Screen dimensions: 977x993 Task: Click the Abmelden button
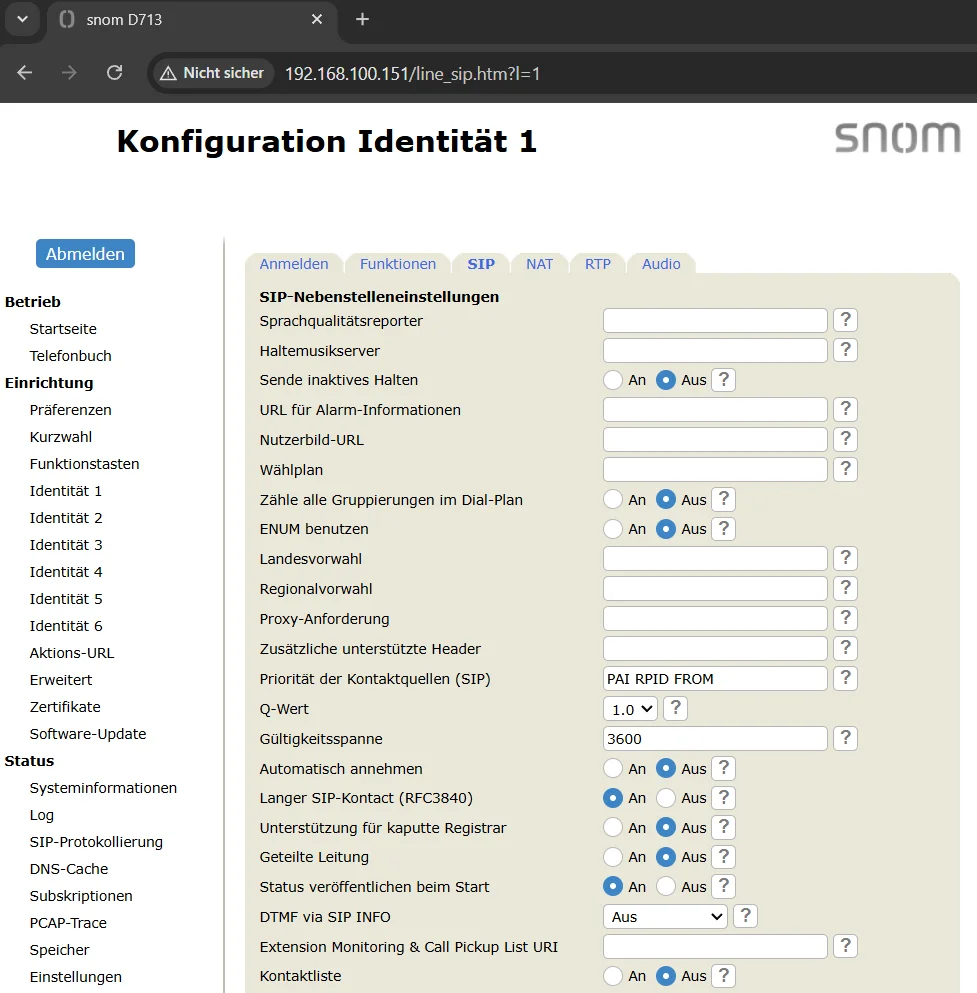tap(85, 253)
